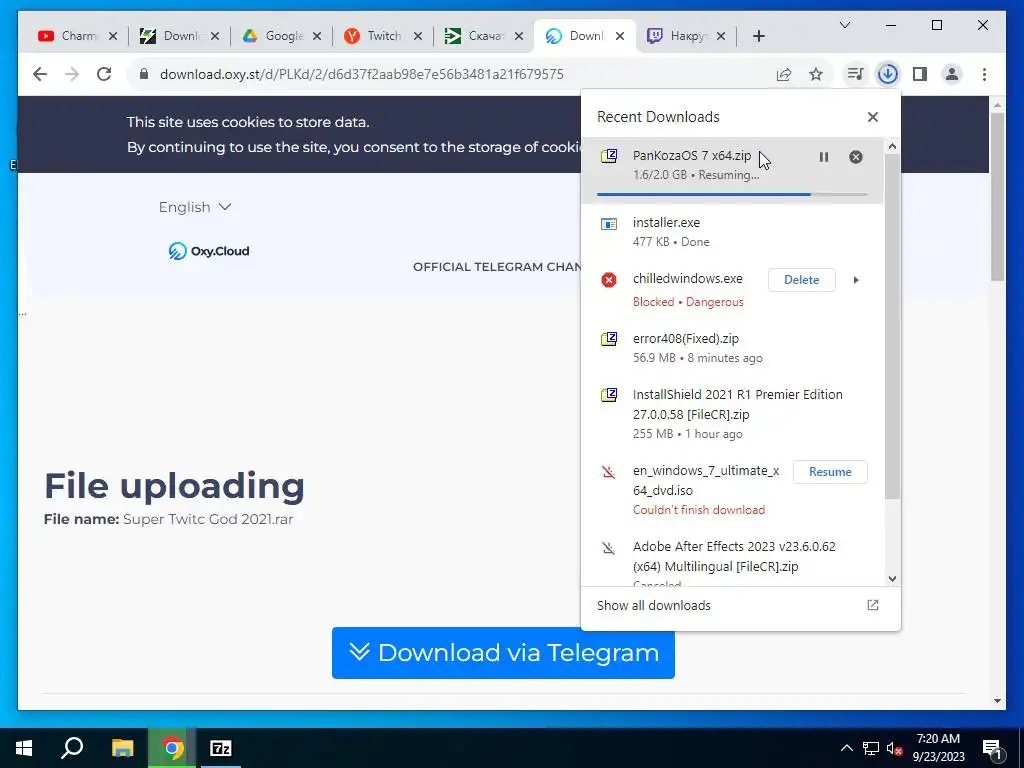Click the error408(Fixed).zip file icon
Screen dimensions: 1024x768
point(609,339)
